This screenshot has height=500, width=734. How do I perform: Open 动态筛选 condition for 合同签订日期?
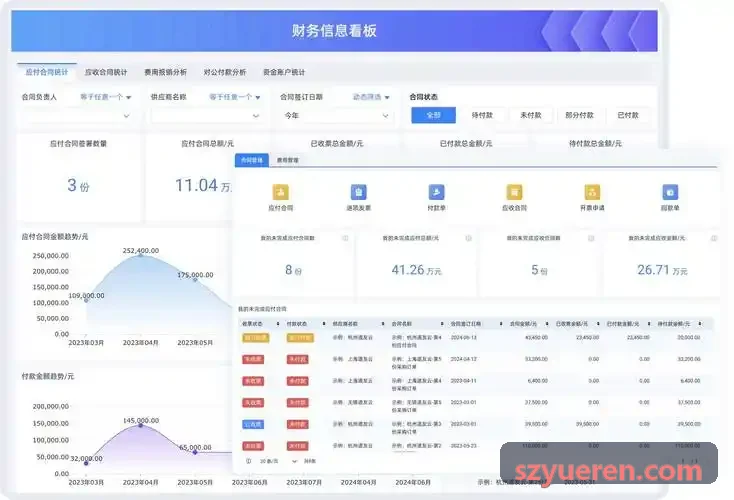pos(371,97)
